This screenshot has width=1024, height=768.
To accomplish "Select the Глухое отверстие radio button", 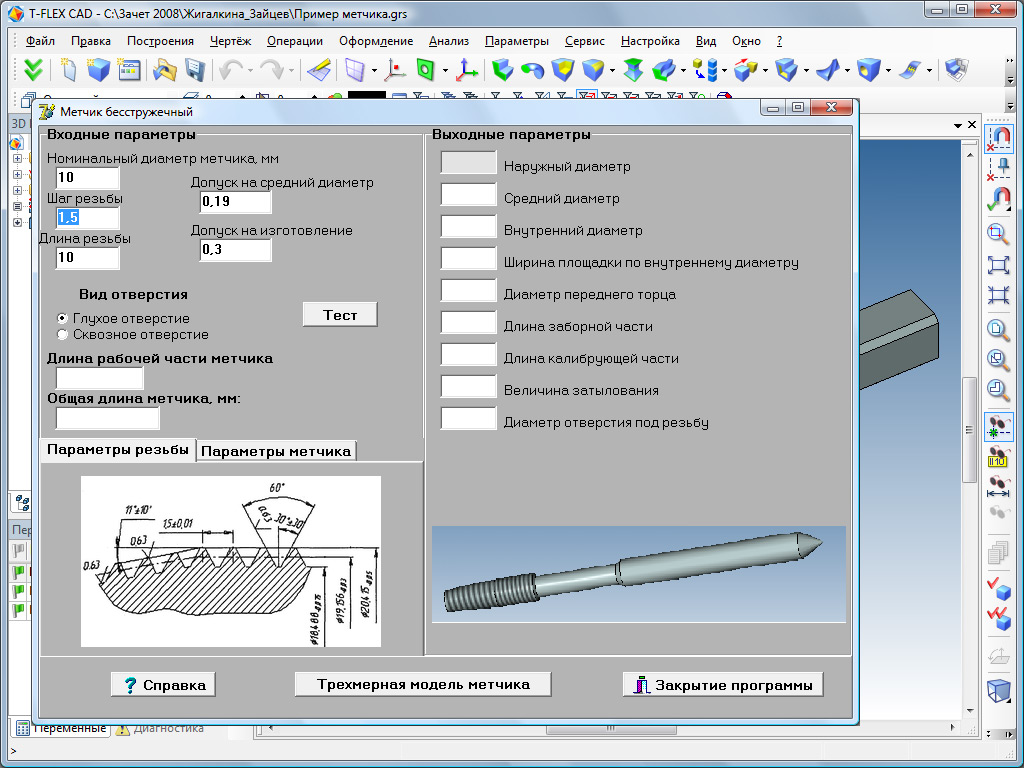I will click(63, 318).
